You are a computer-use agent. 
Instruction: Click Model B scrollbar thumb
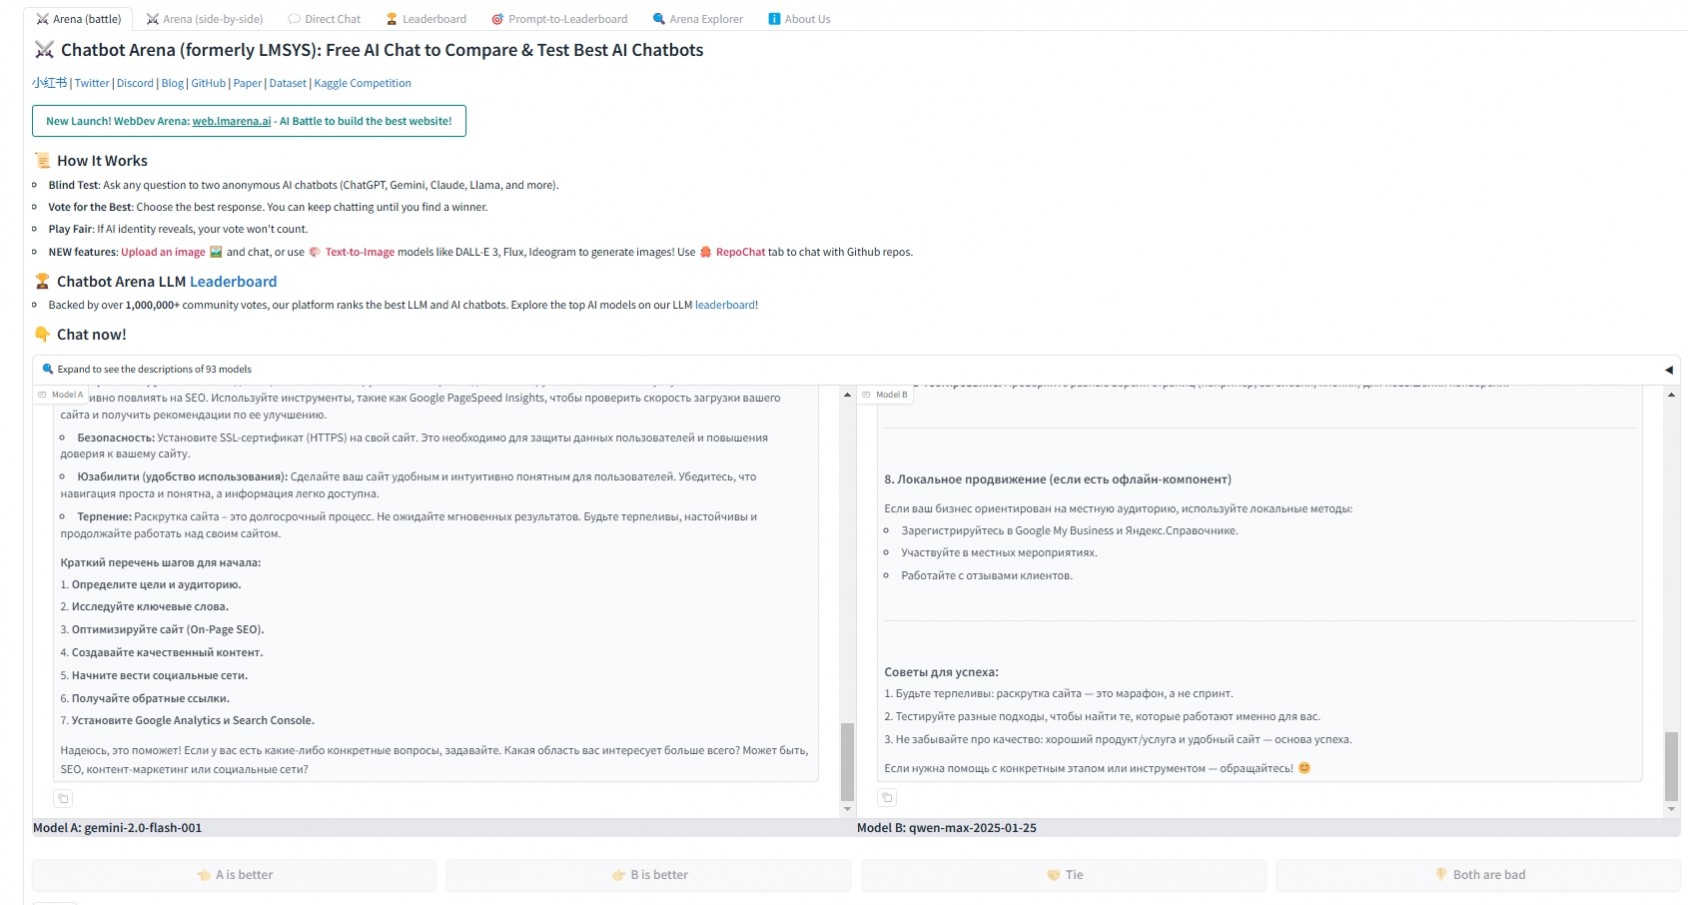click(1671, 766)
